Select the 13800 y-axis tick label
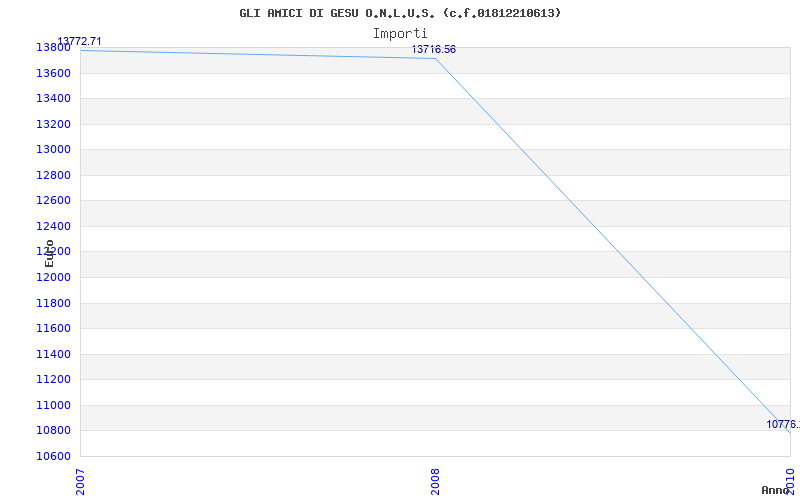Image resolution: width=800 pixels, height=500 pixels. (x=53, y=47)
